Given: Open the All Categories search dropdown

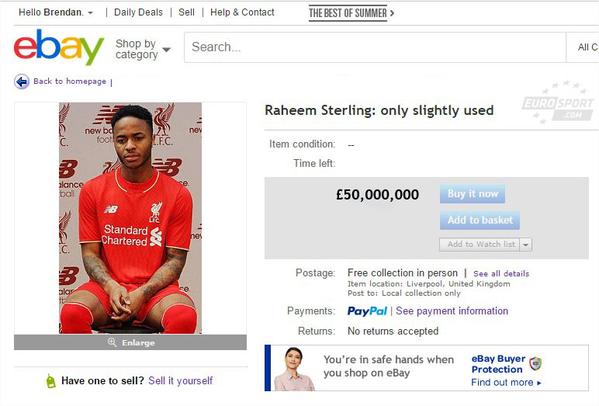Looking at the screenshot, I should (x=583, y=47).
